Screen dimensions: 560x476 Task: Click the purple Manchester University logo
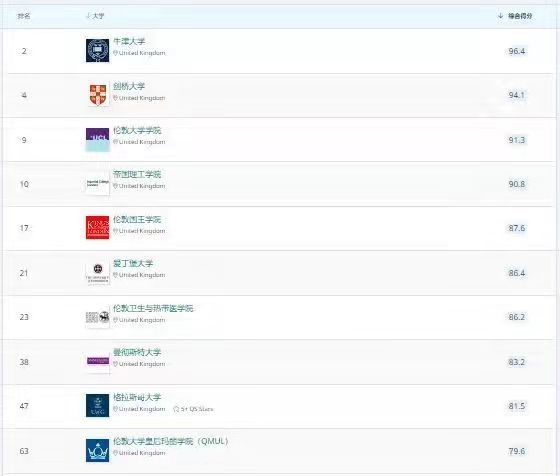pos(98,361)
